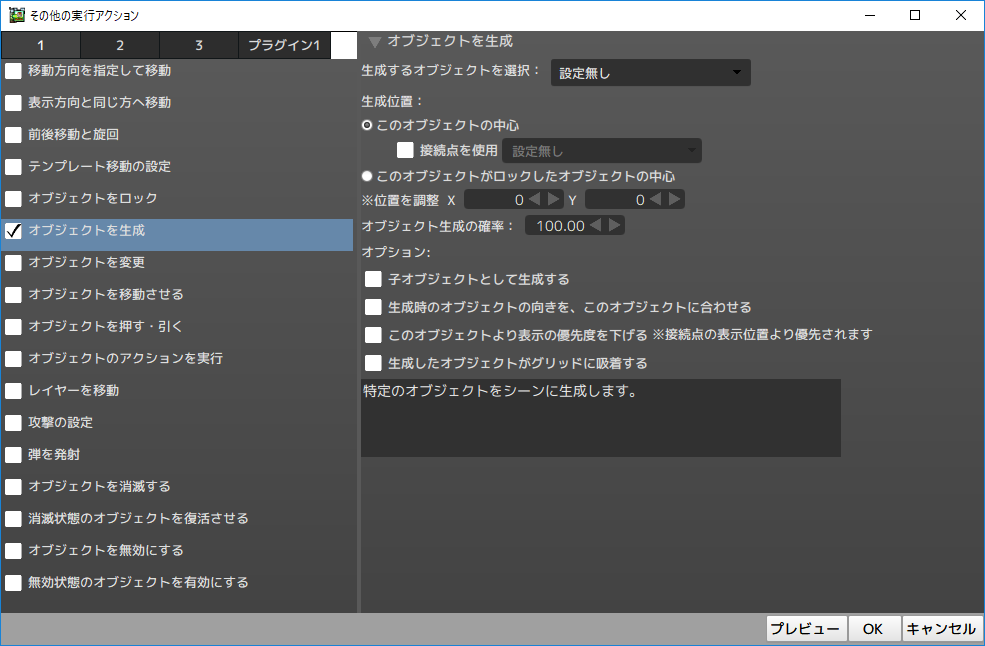The image size is (985, 646).
Task: Collapse the オブジェクトを生成 section triangle
Action: [375, 42]
